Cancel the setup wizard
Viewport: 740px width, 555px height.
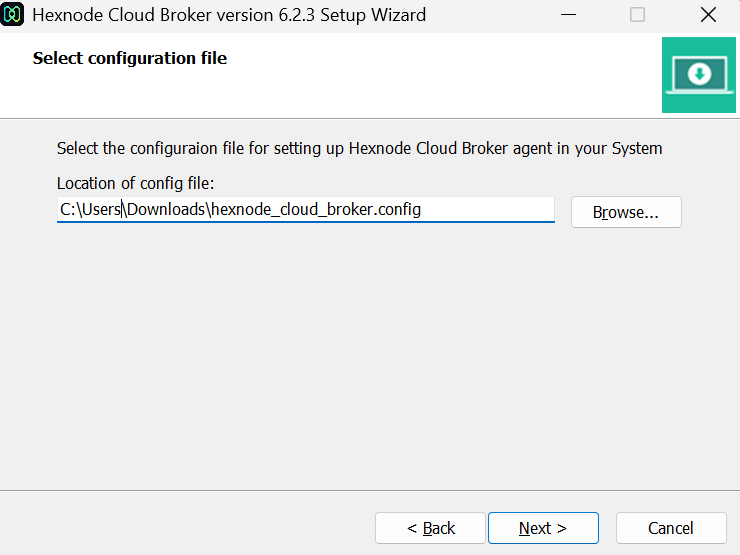click(671, 528)
